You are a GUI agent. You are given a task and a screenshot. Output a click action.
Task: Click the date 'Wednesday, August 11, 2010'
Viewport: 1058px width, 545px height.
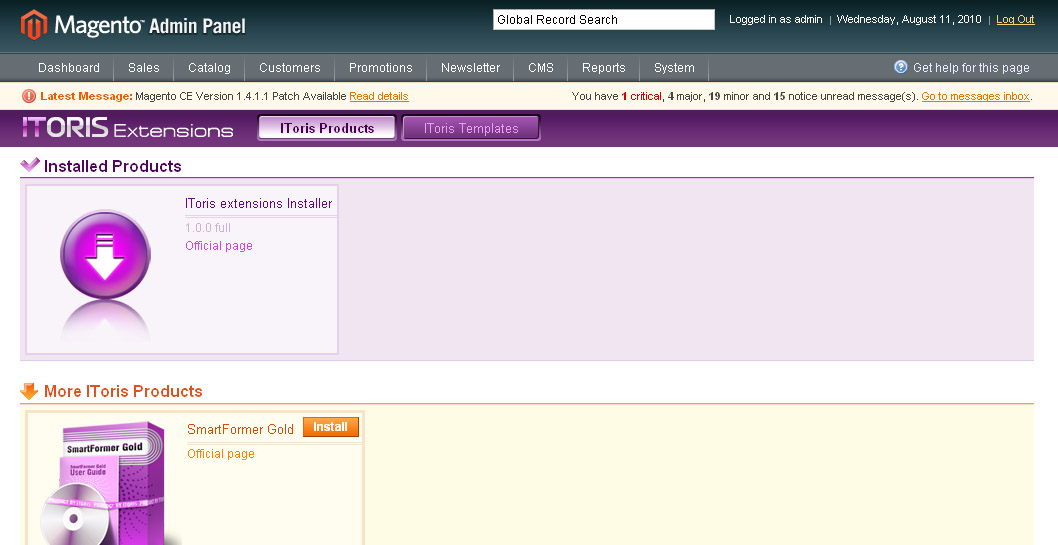pyautogui.click(x=909, y=20)
